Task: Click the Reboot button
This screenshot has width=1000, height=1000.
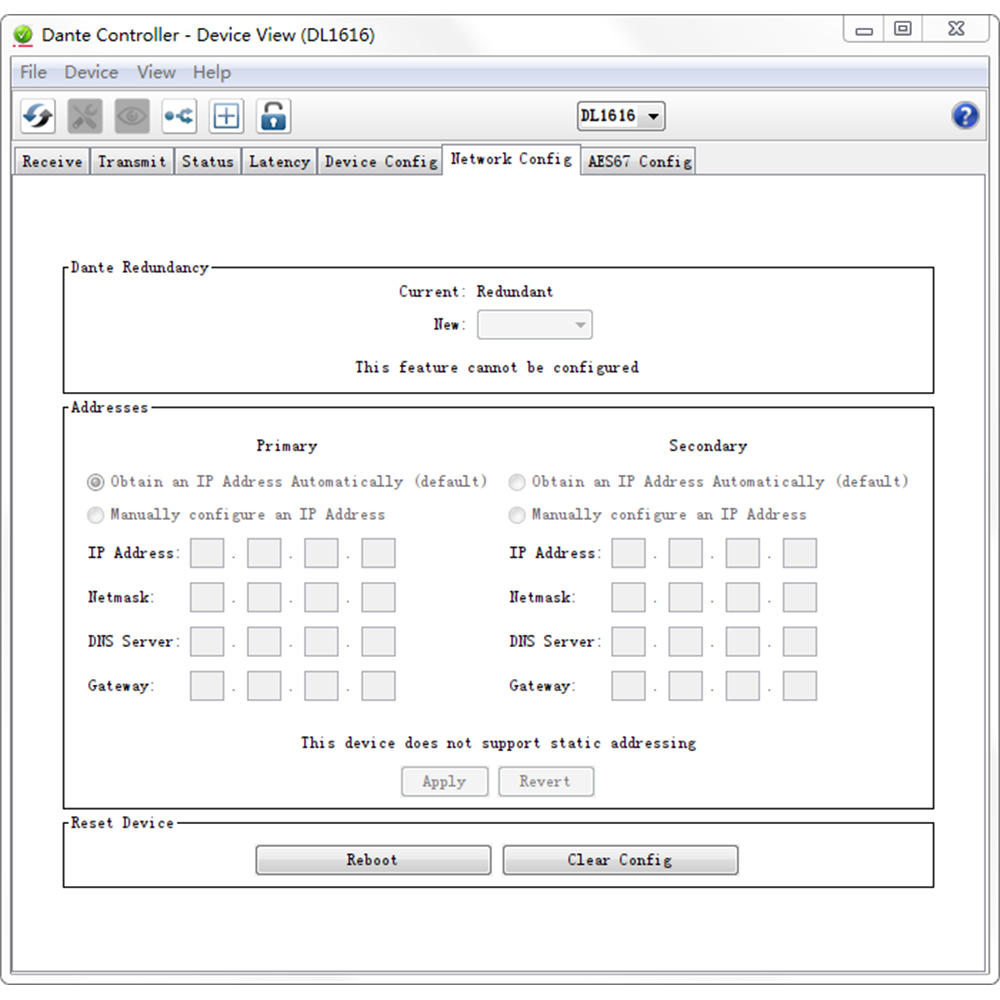Action: pyautogui.click(x=373, y=860)
